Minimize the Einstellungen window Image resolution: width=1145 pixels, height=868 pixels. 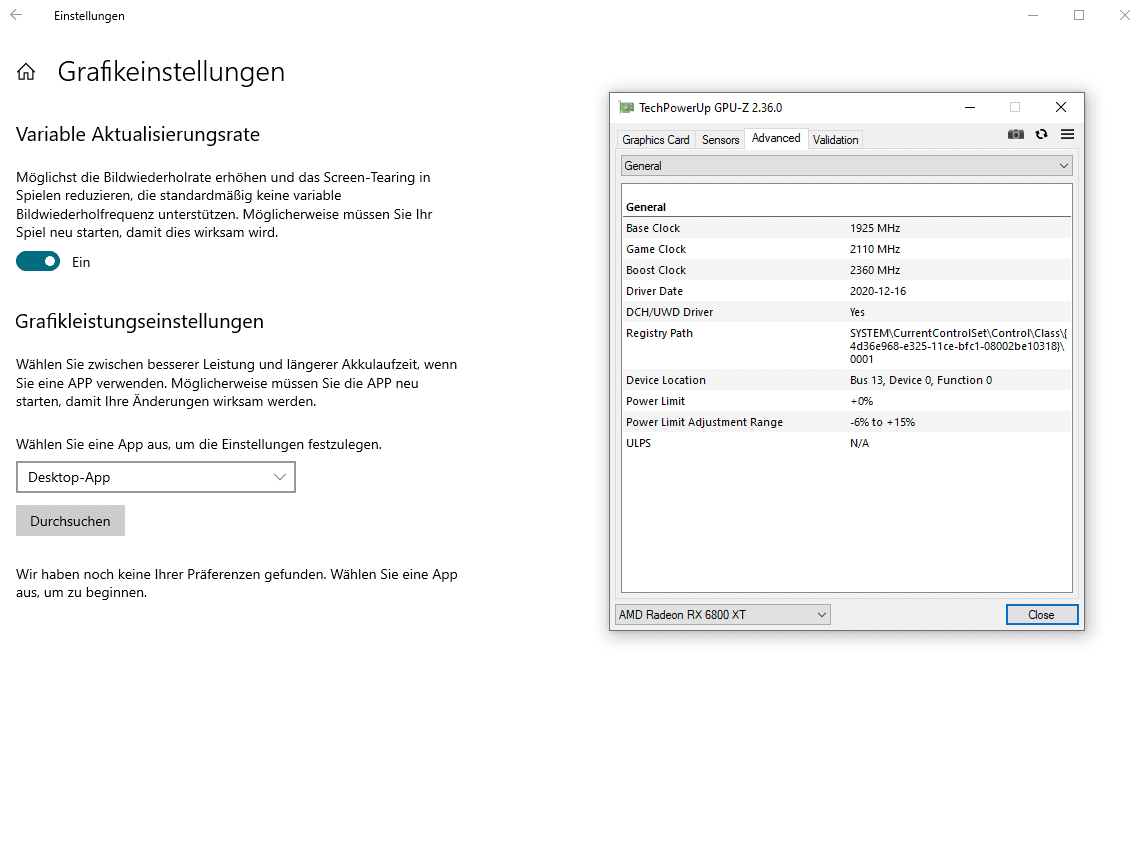1033,15
